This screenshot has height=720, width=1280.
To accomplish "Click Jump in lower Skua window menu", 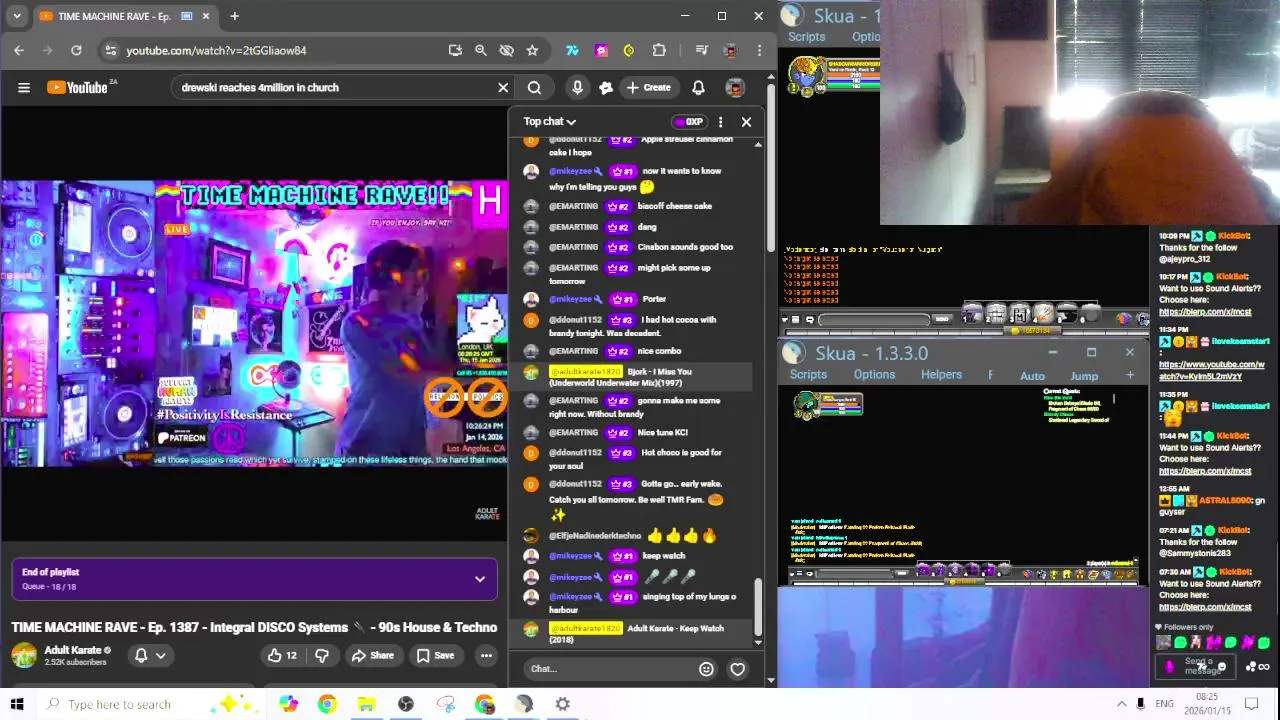I will [1084, 376].
